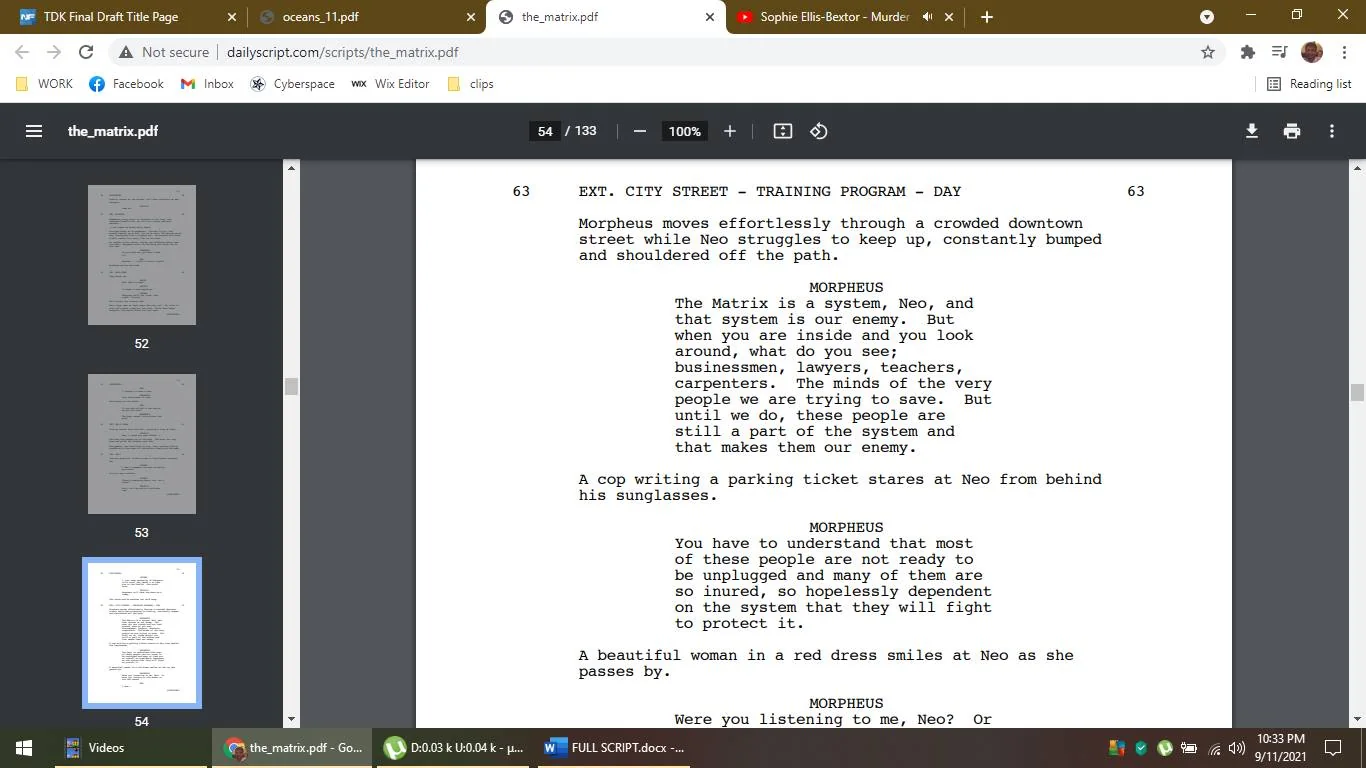Screen dimensions: 1366x768
Task: Open the tab search dropdown
Action: click(1207, 17)
